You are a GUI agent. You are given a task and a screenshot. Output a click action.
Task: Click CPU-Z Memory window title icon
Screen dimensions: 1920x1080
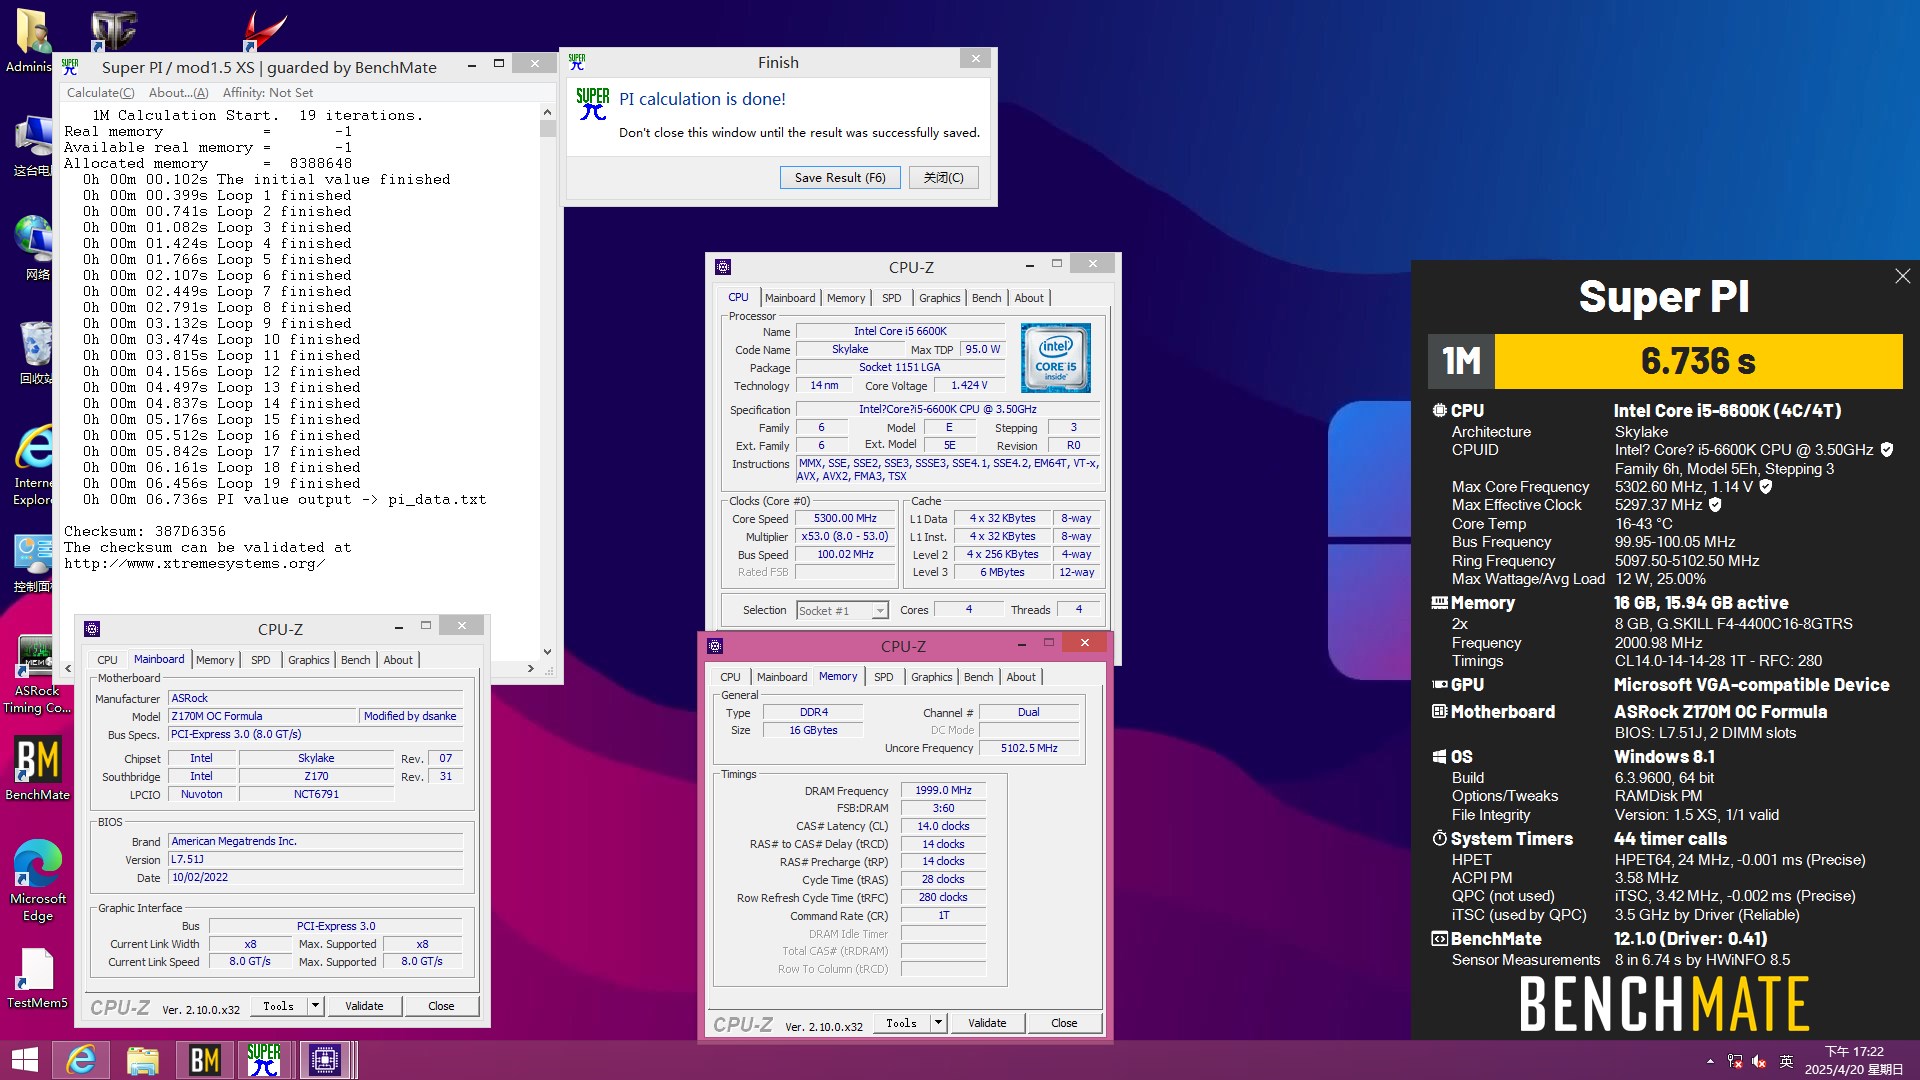click(x=715, y=646)
